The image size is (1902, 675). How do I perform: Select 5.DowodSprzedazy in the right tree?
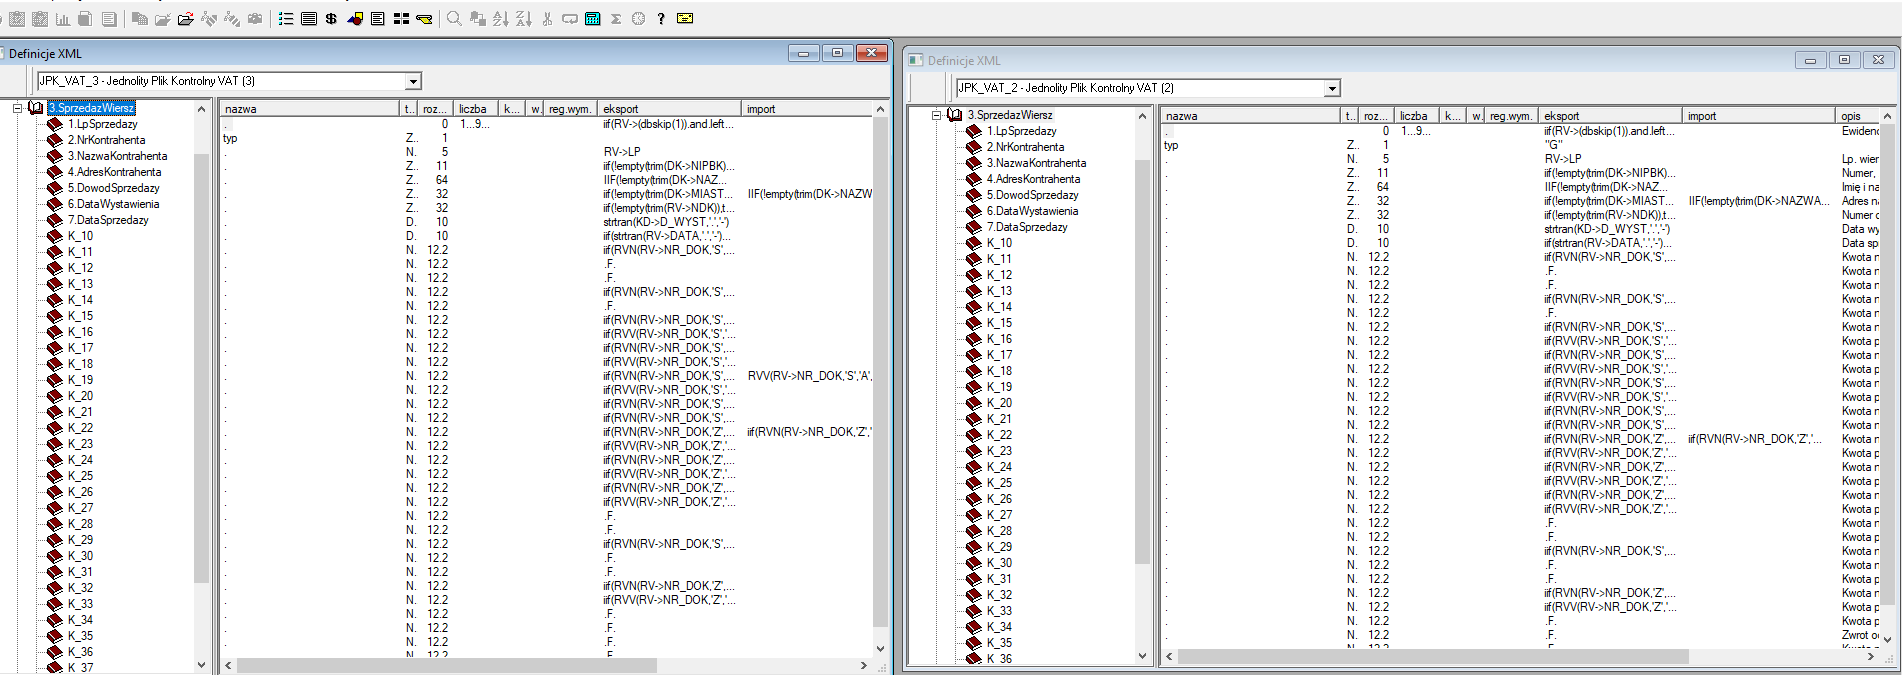pos(1032,195)
